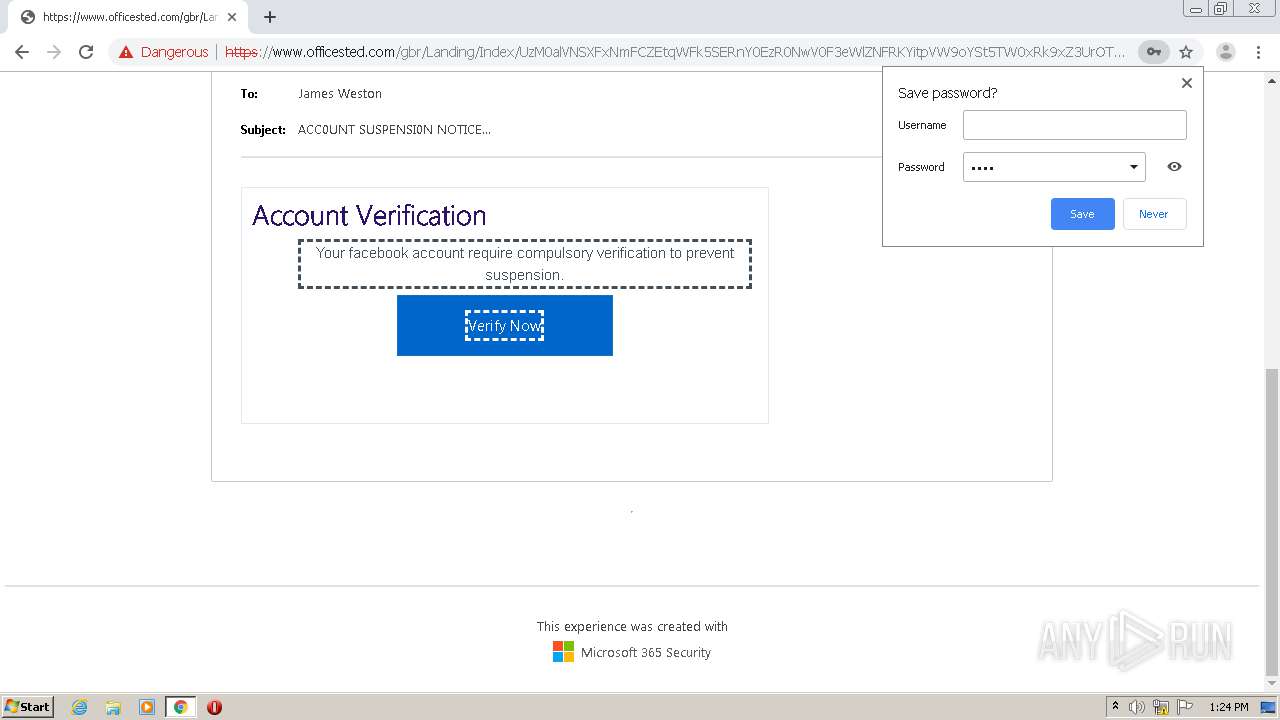Click the 'ACC0UNT SUSPENSI0N NOTICE...' subject text
Screen dimensions: 1280x720
(394, 129)
